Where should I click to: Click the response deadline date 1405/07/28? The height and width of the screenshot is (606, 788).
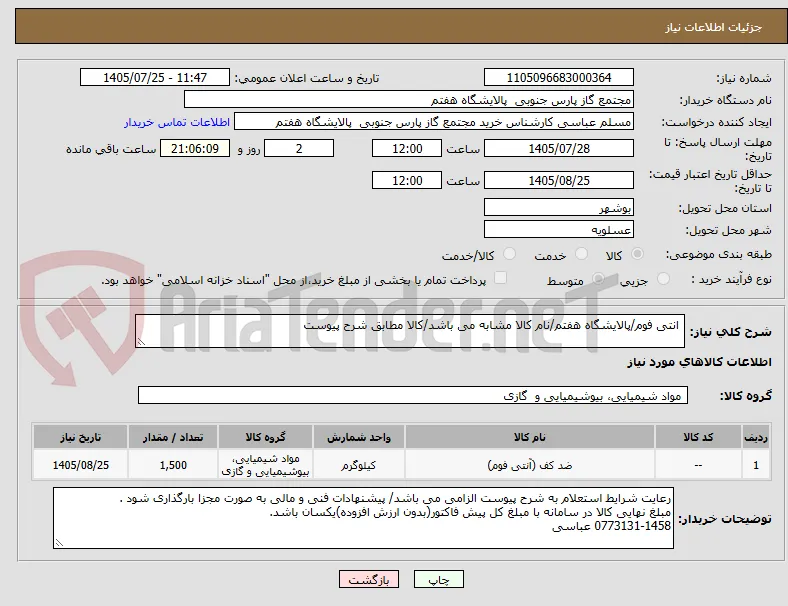(558, 149)
